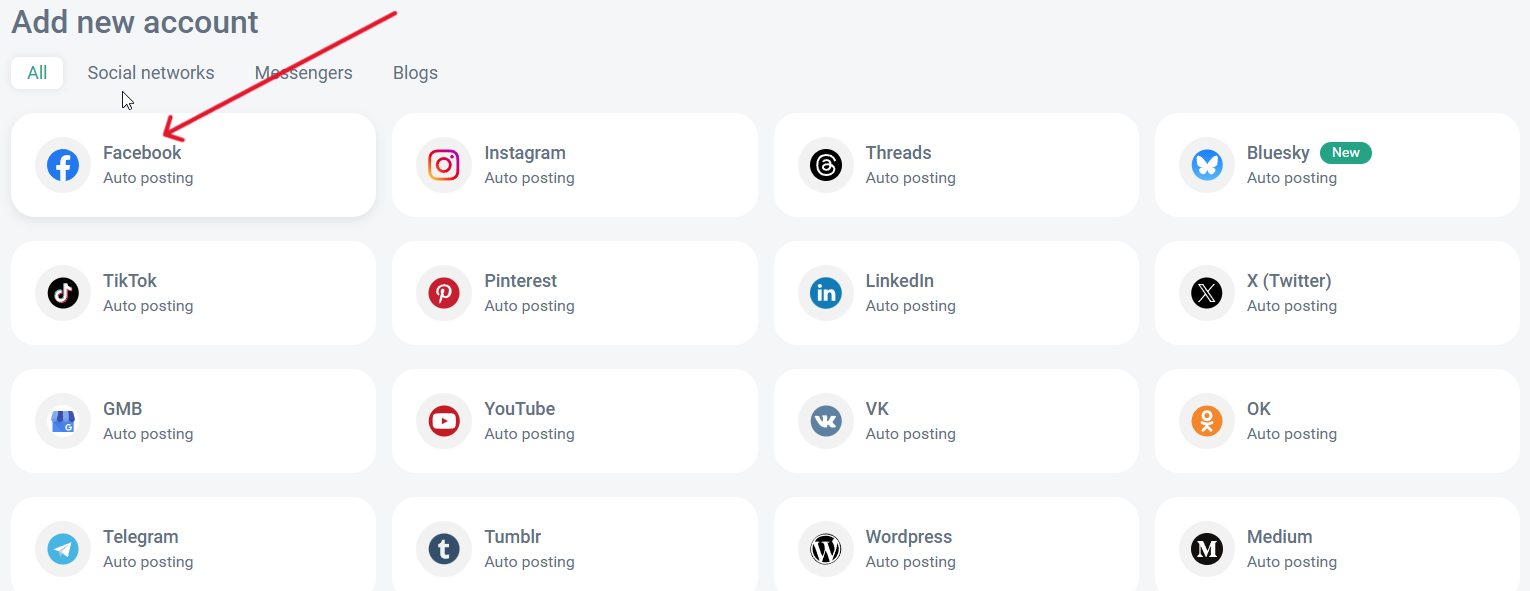The image size is (1530, 591).
Task: Add a Wordpress account
Action: 955,547
